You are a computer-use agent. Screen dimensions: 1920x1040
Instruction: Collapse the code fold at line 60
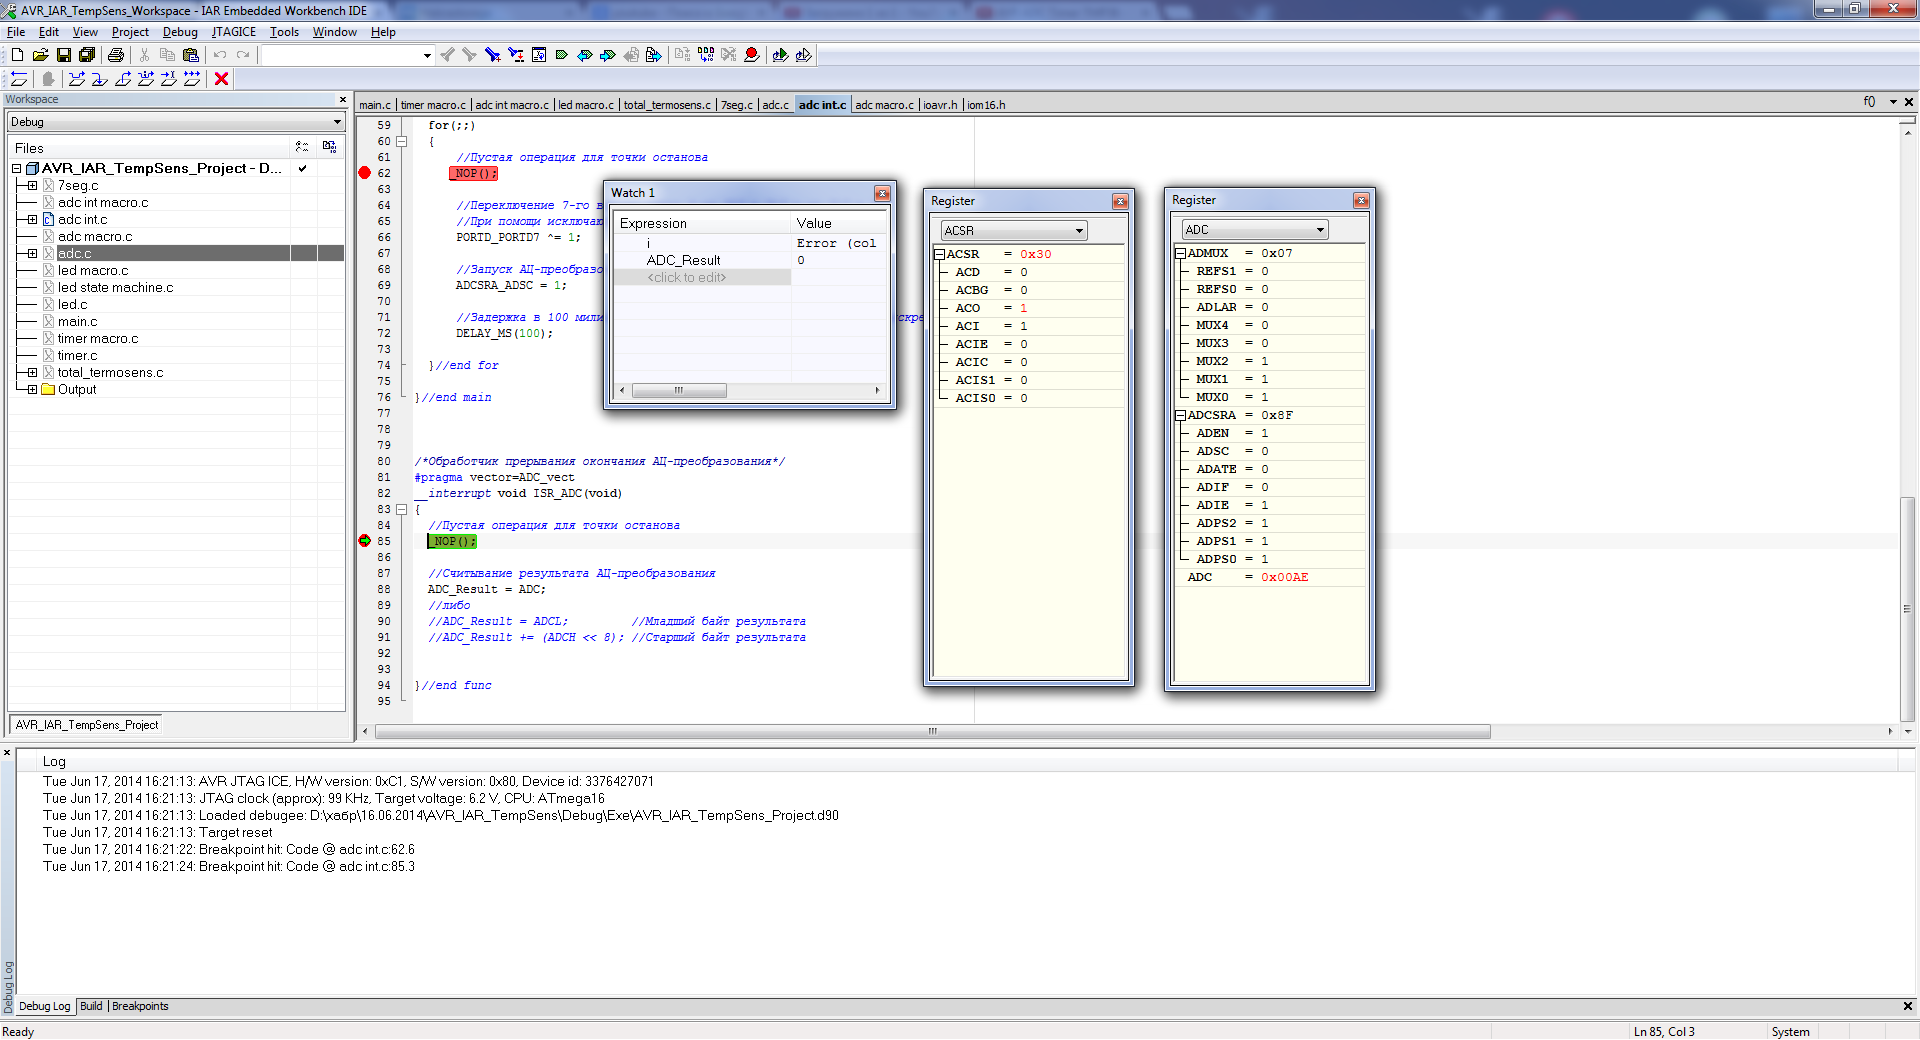[x=401, y=141]
